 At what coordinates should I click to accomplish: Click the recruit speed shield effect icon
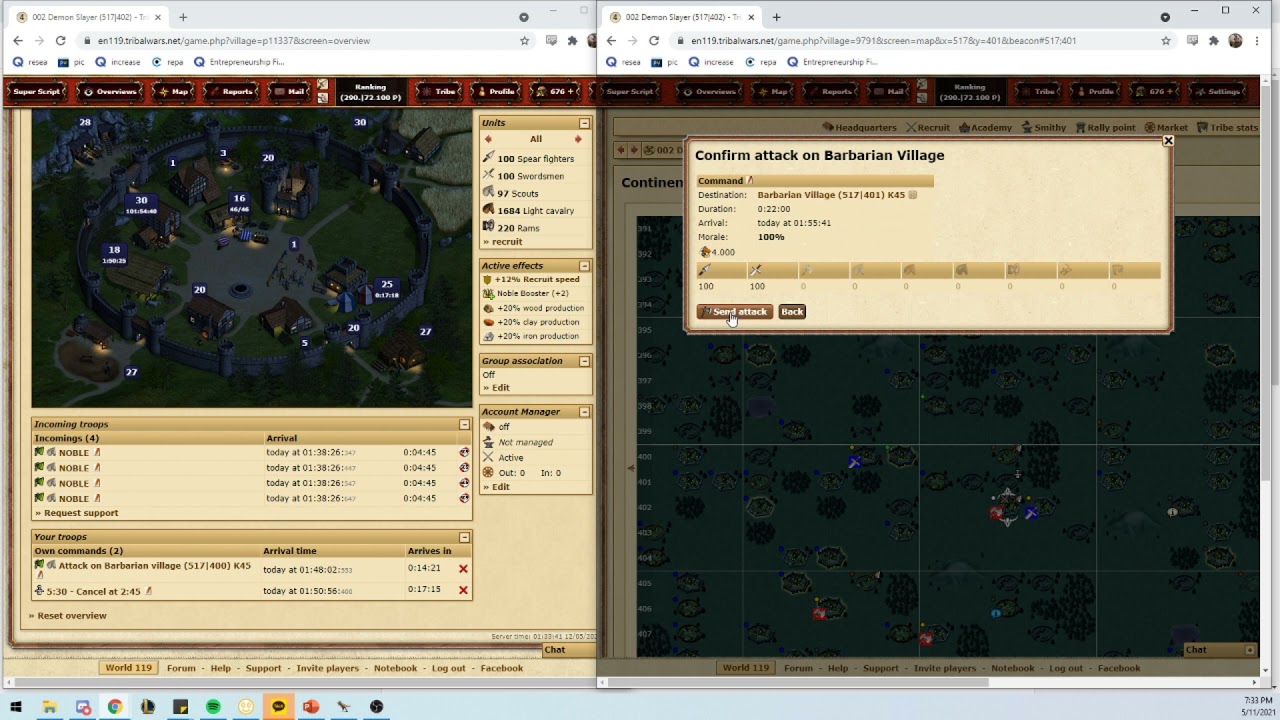tap(488, 280)
